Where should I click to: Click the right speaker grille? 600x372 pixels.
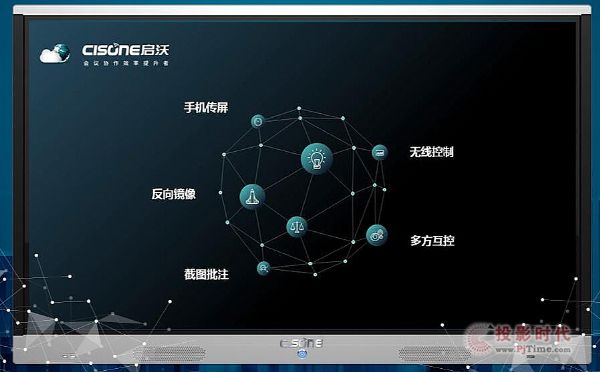435,353
